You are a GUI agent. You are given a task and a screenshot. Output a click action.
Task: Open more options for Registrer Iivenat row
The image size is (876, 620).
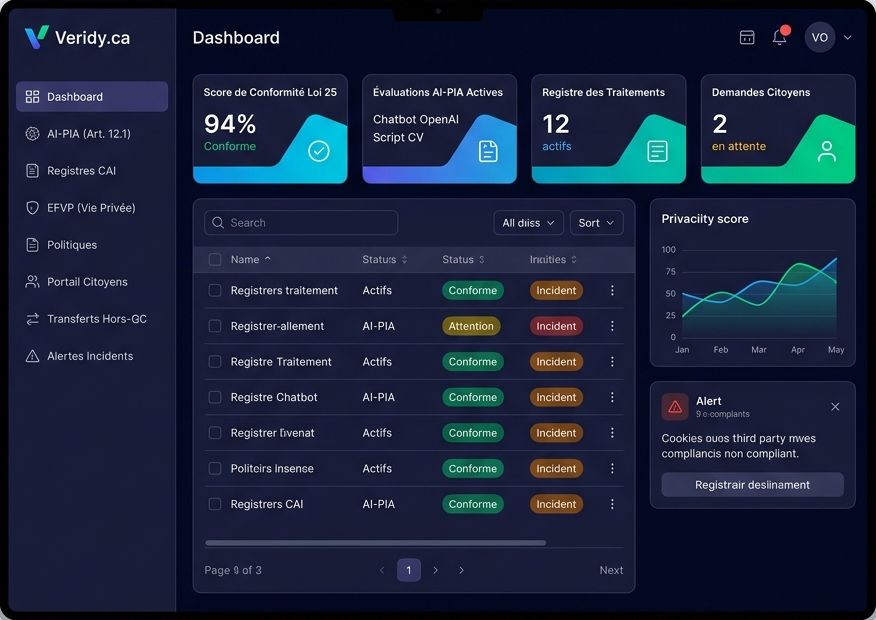click(612, 433)
